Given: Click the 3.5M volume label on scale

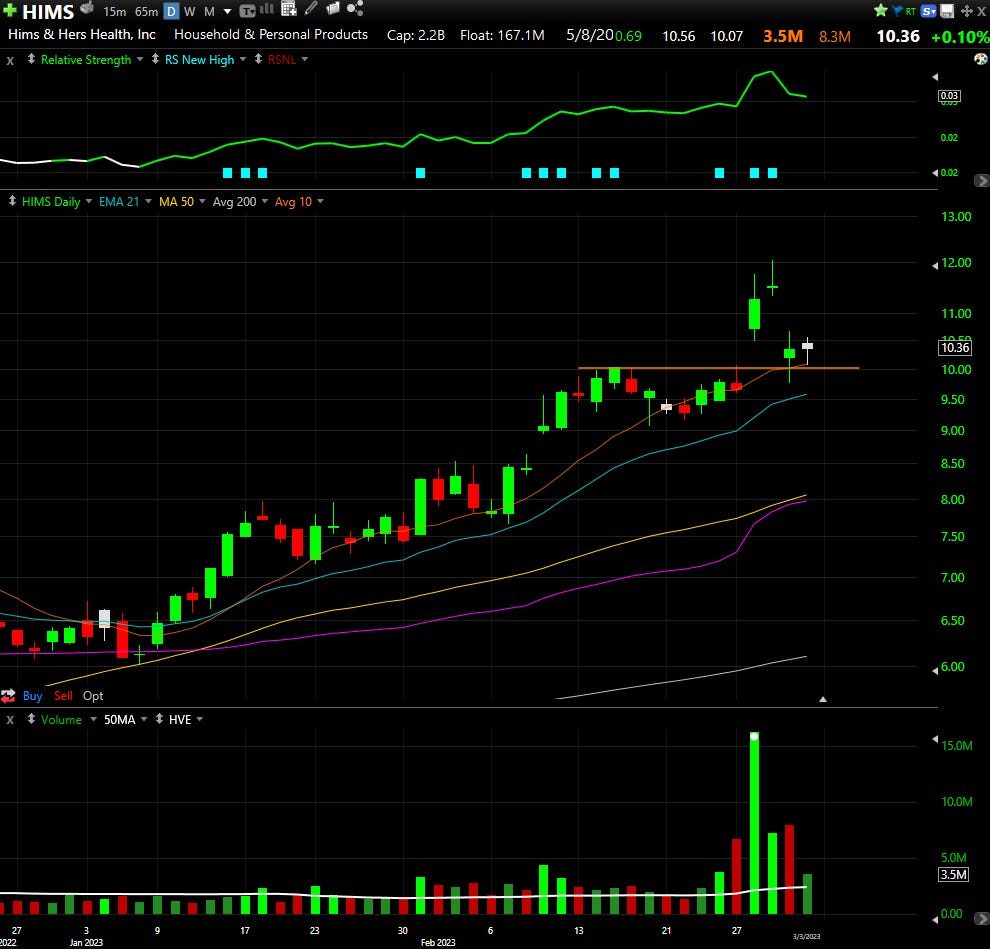Looking at the screenshot, I should coord(953,874).
